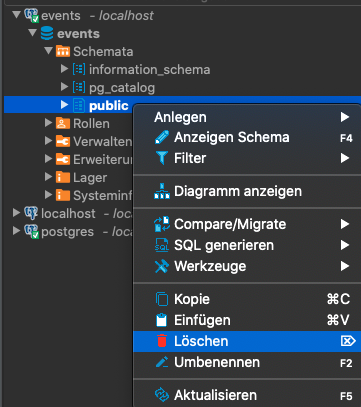Select the pg_catalog schema
This screenshot has width=361, height=407.
(x=122, y=88)
